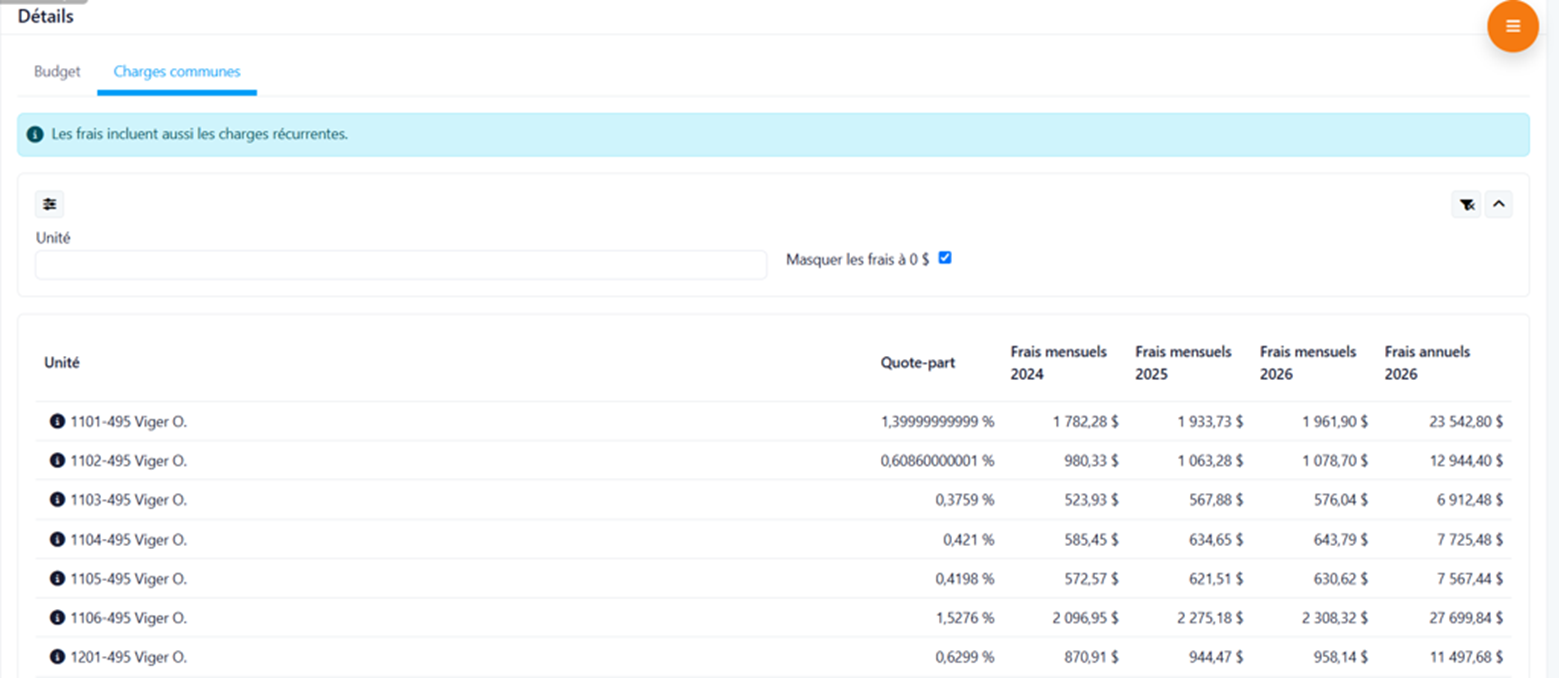Click the 1 933,73 $ cell
The width and height of the screenshot is (1559, 678).
tap(1210, 422)
